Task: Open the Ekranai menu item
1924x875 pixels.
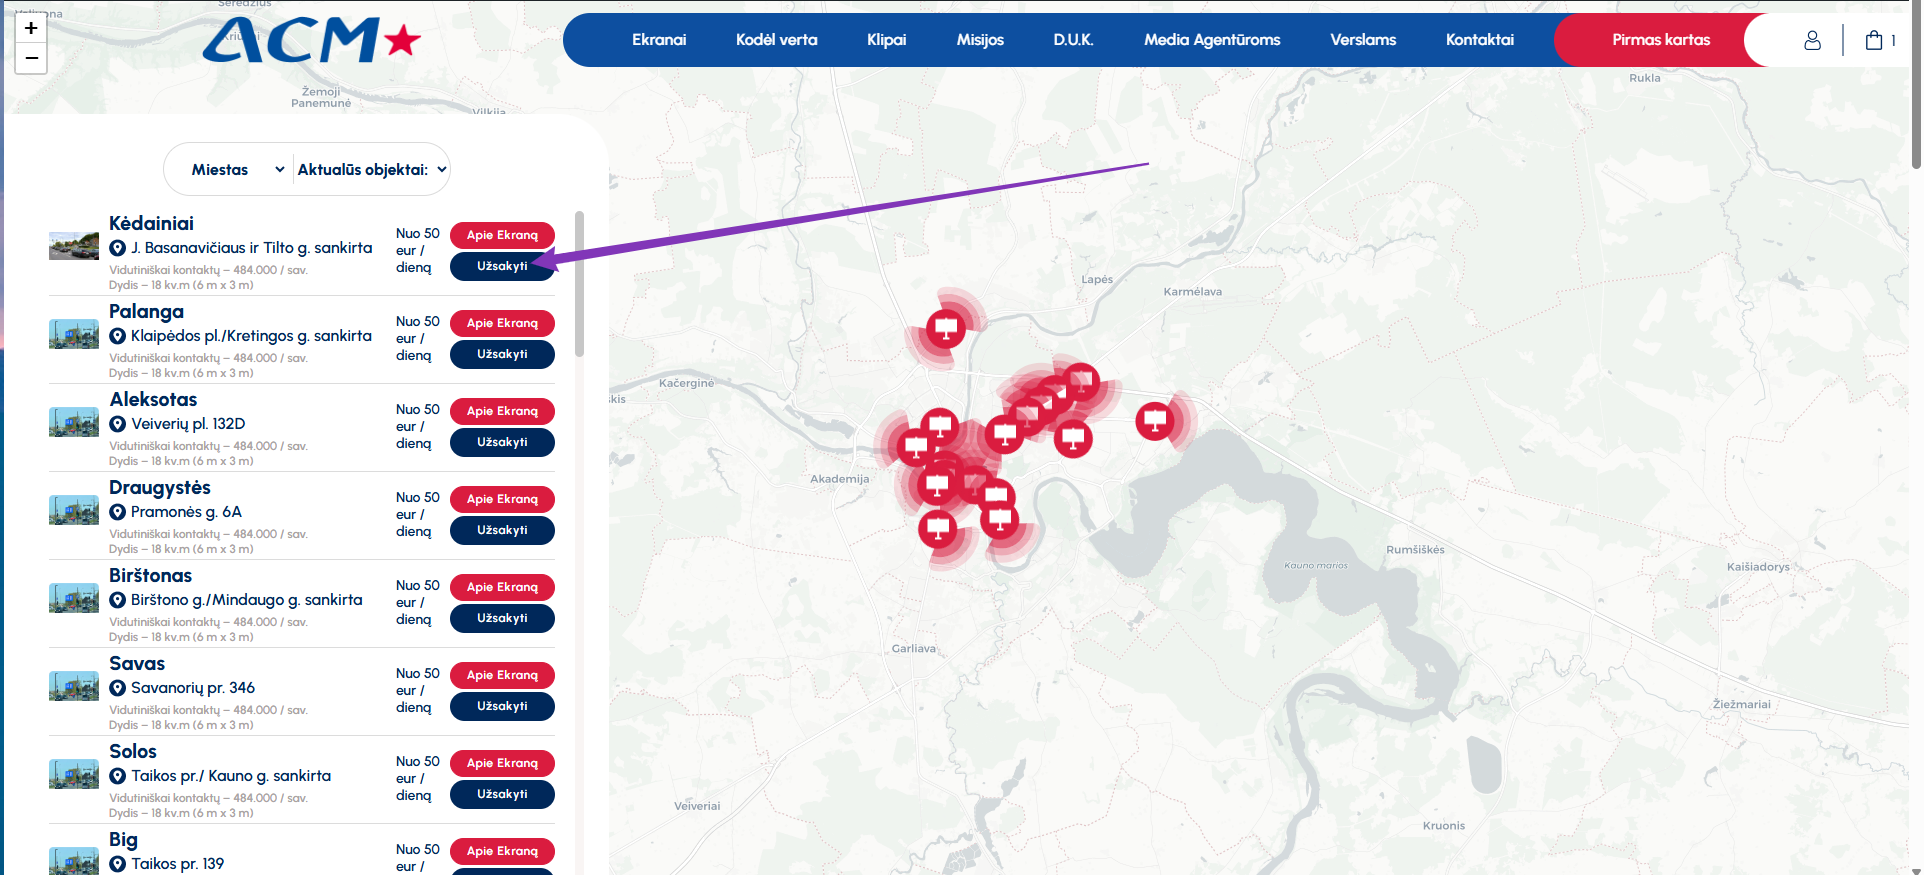Action: [x=659, y=40]
